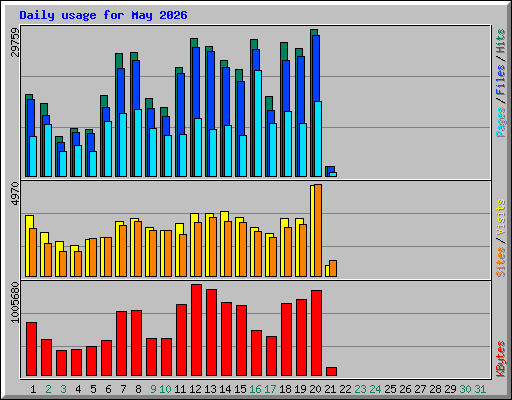The height and width of the screenshot is (400, 512).
Task: Click day 29 on the x-axis
Action: [x=450, y=389]
